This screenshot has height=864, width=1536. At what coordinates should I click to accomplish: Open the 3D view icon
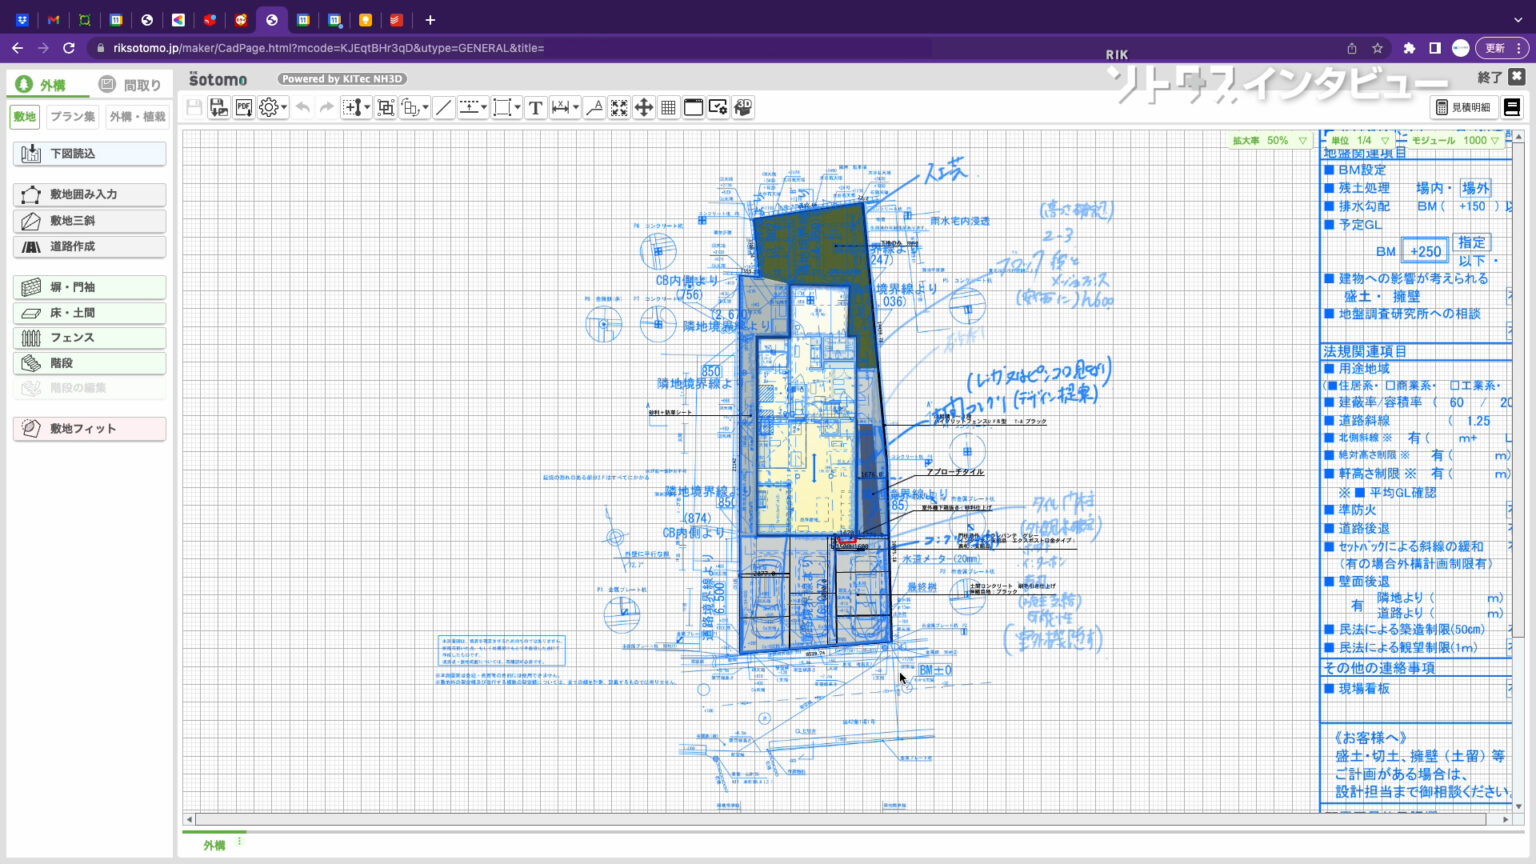(x=742, y=108)
